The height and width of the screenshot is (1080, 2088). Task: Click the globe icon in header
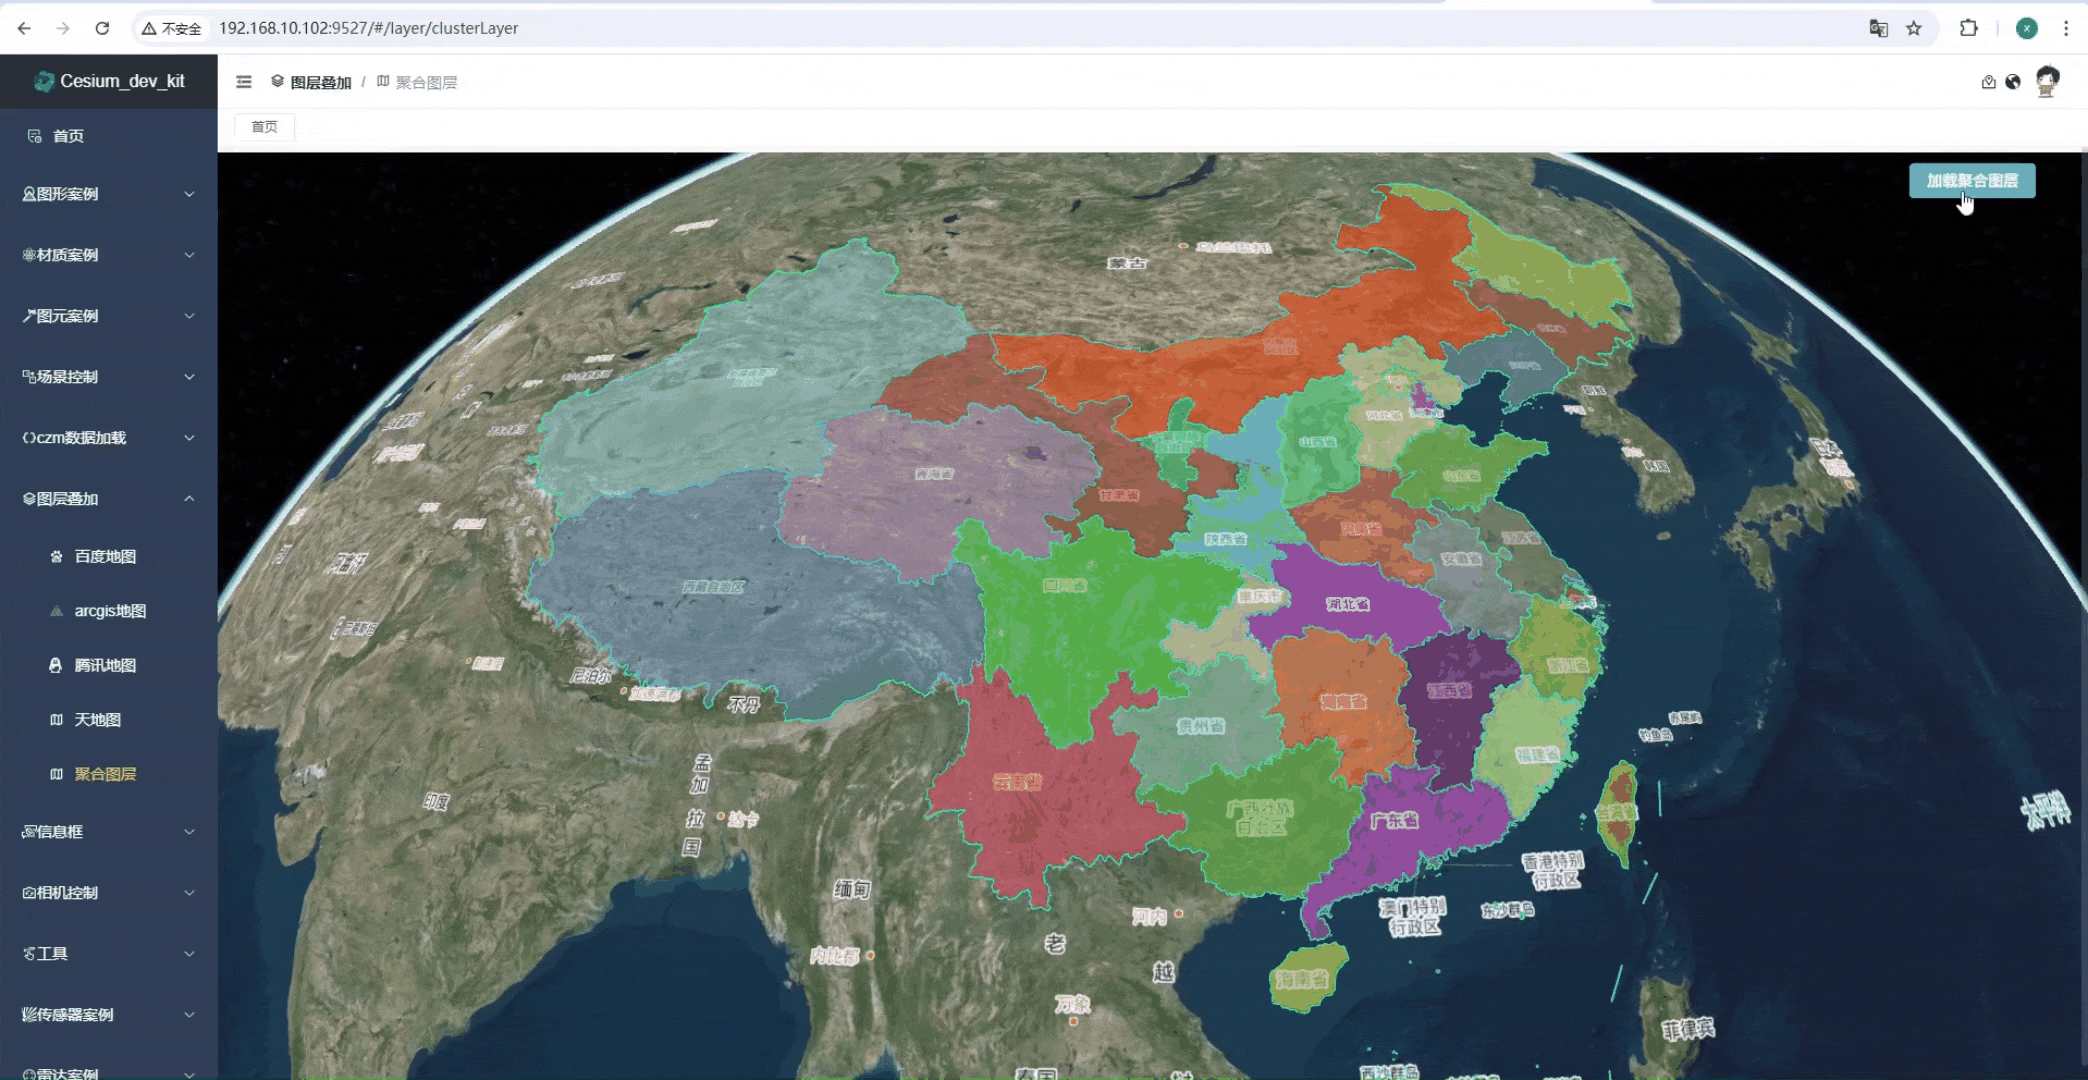[x=2013, y=82]
